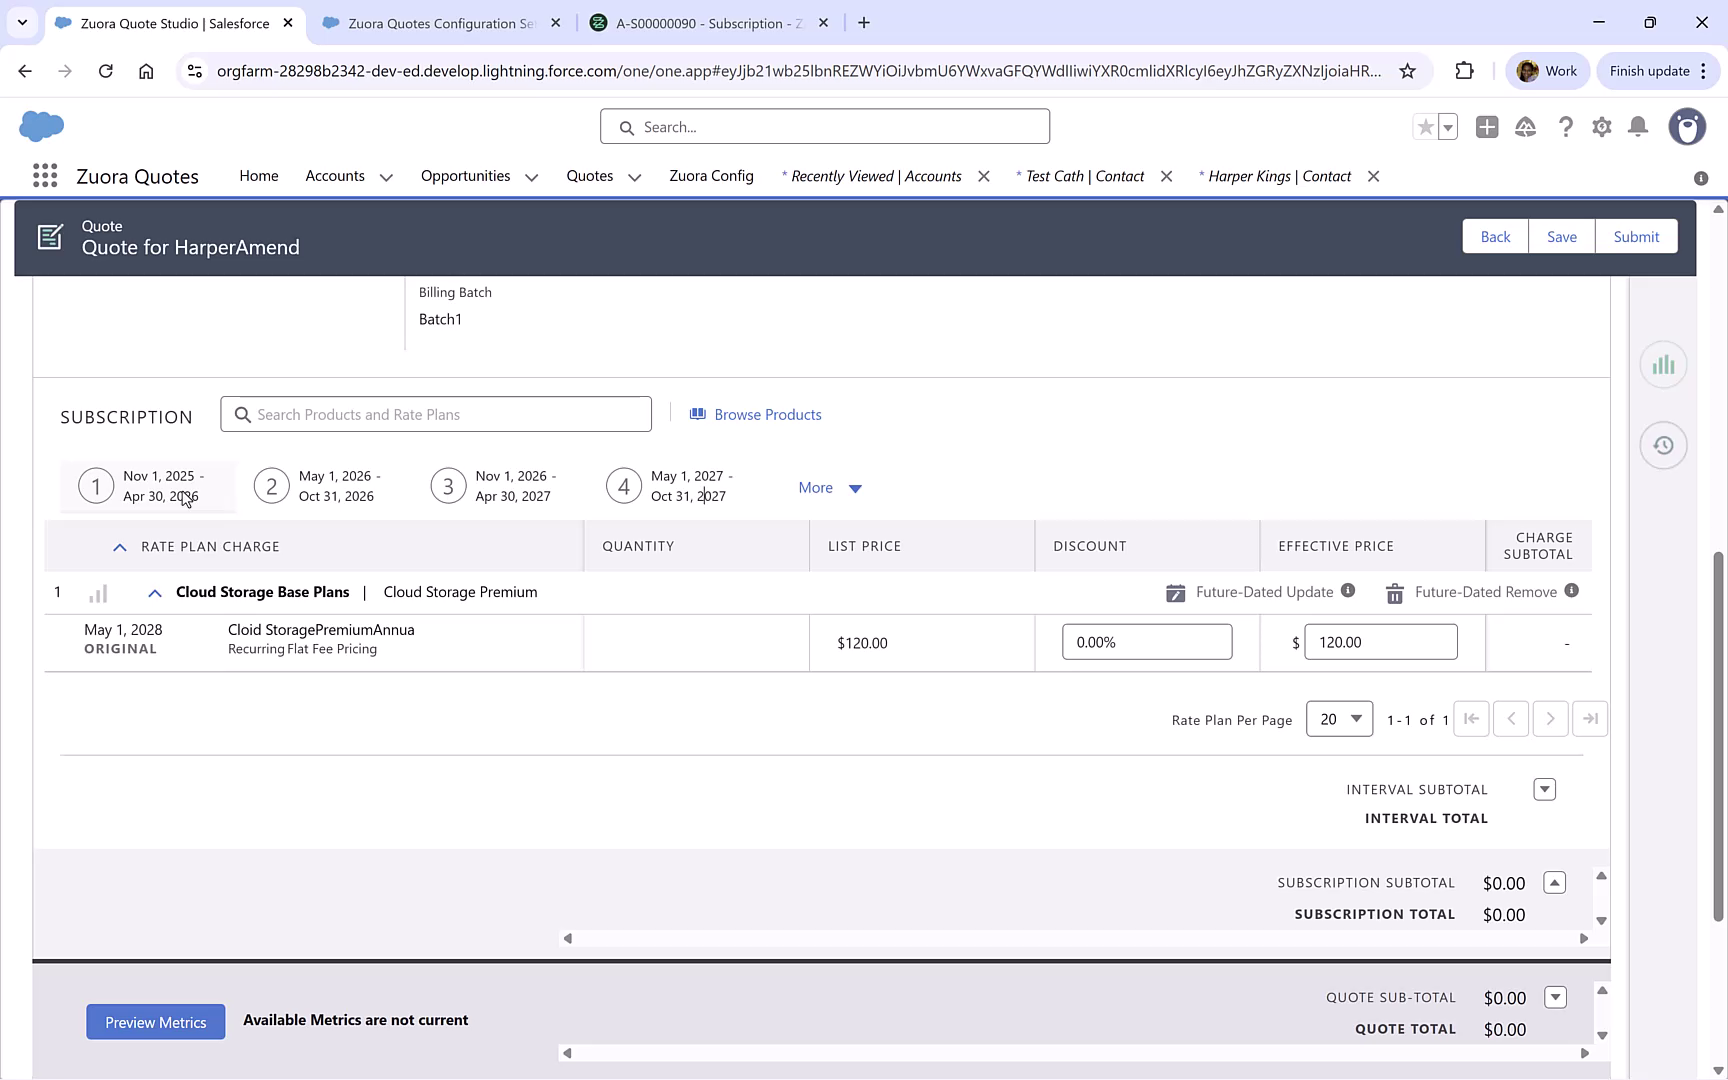Click the Preview Metrics button
The image size is (1728, 1080).
click(x=155, y=1021)
